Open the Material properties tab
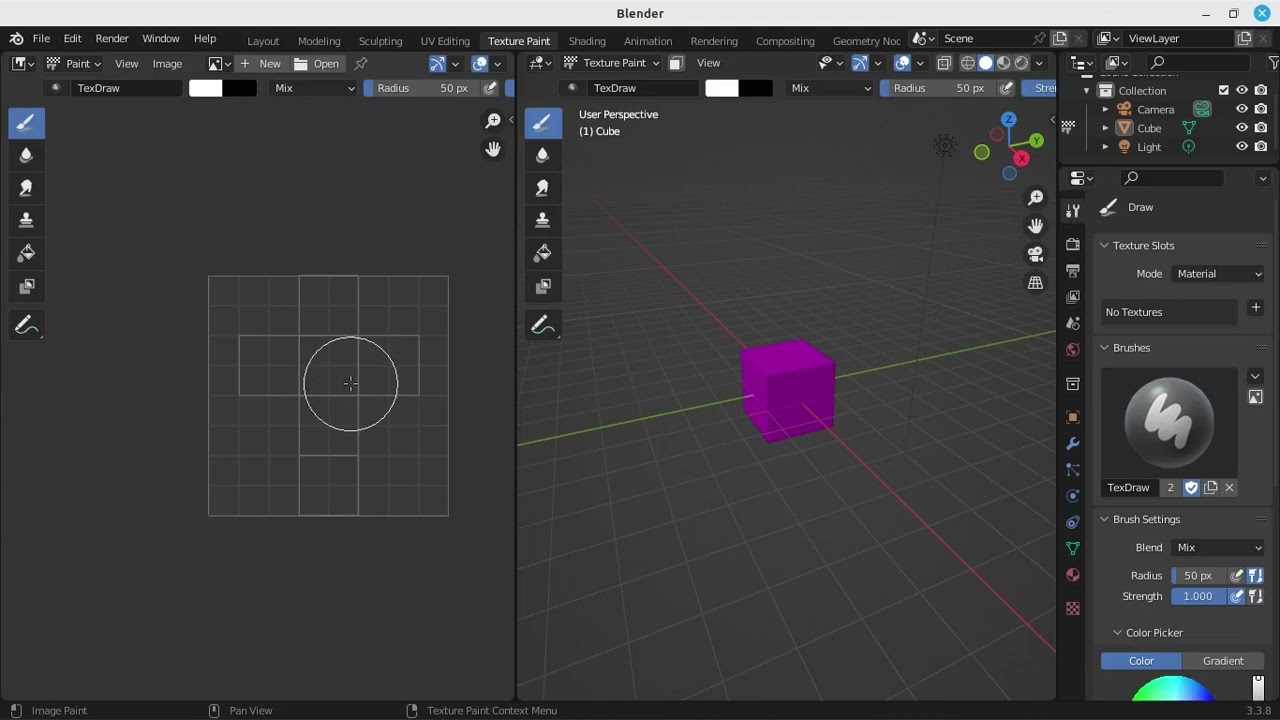This screenshot has width=1280, height=720. pyautogui.click(x=1073, y=575)
